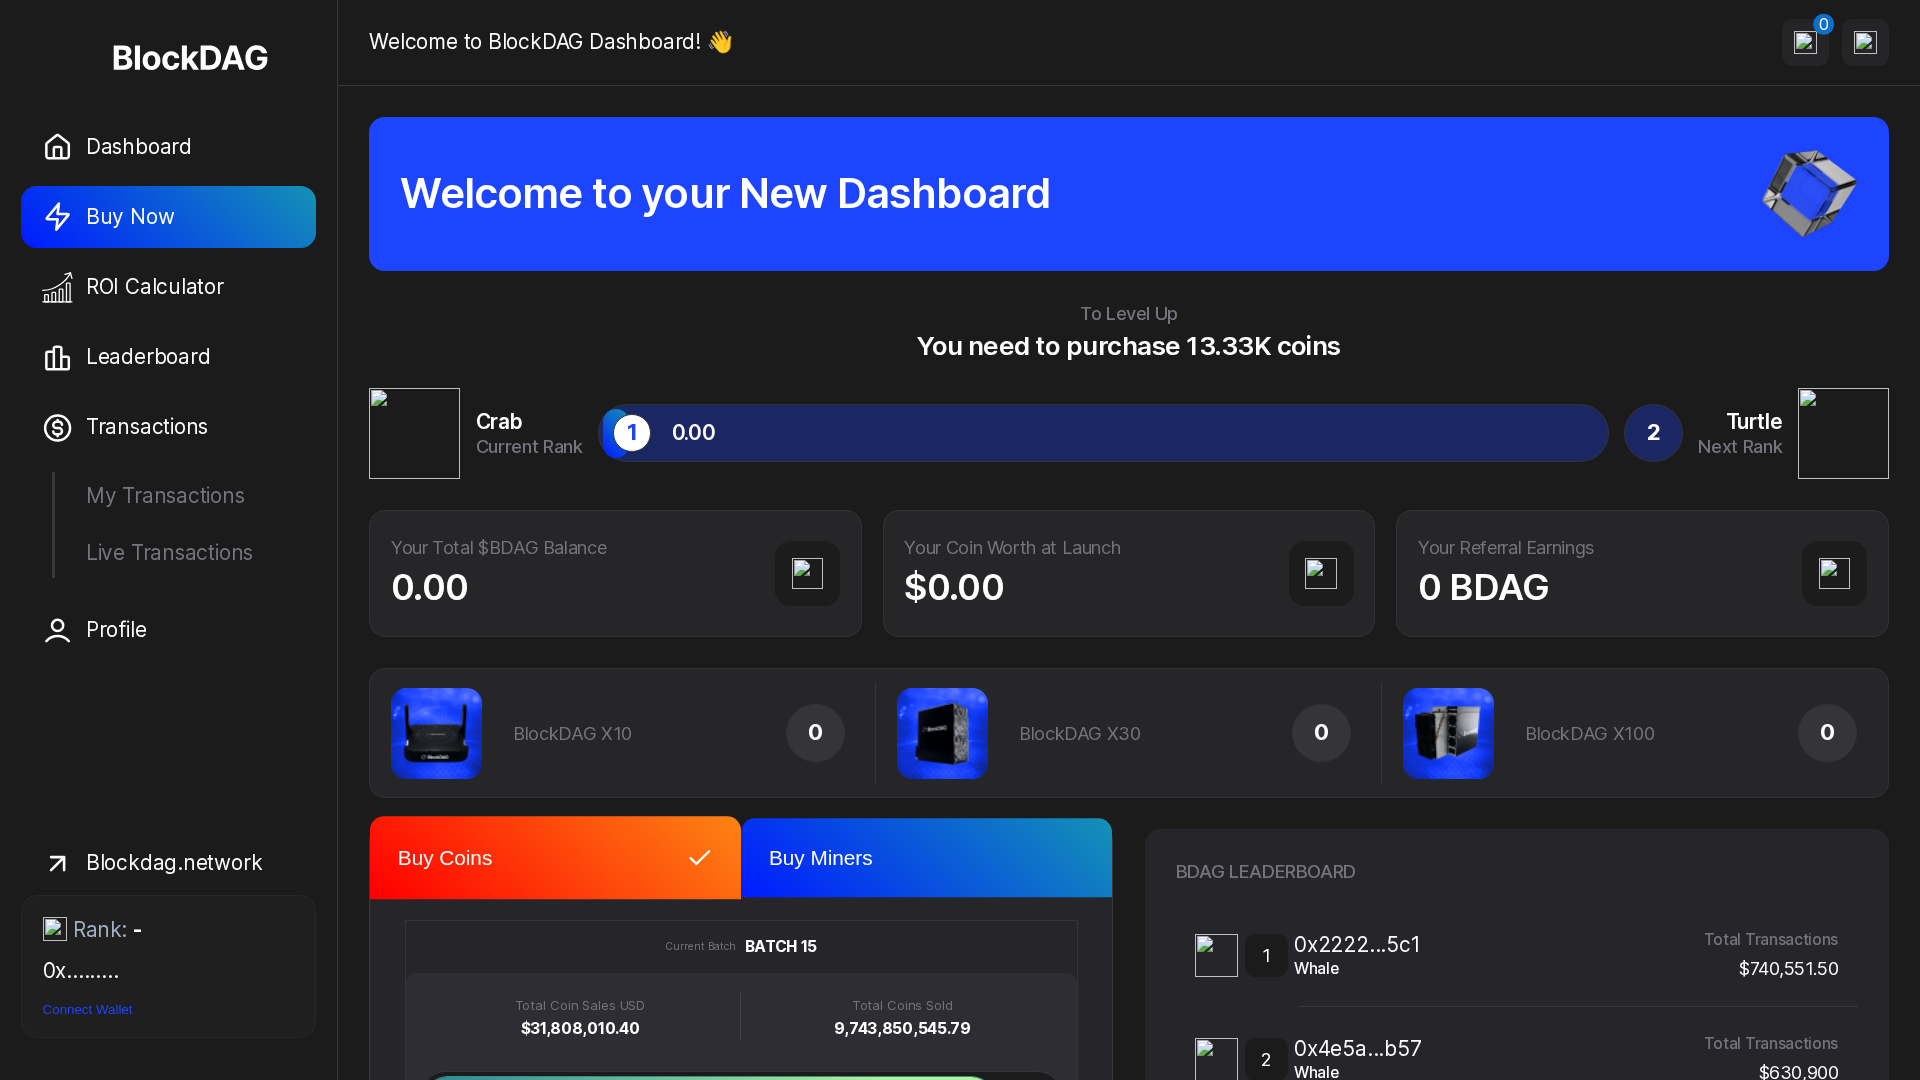
Task: Select Buy Now in the sidebar
Action: (x=168, y=217)
